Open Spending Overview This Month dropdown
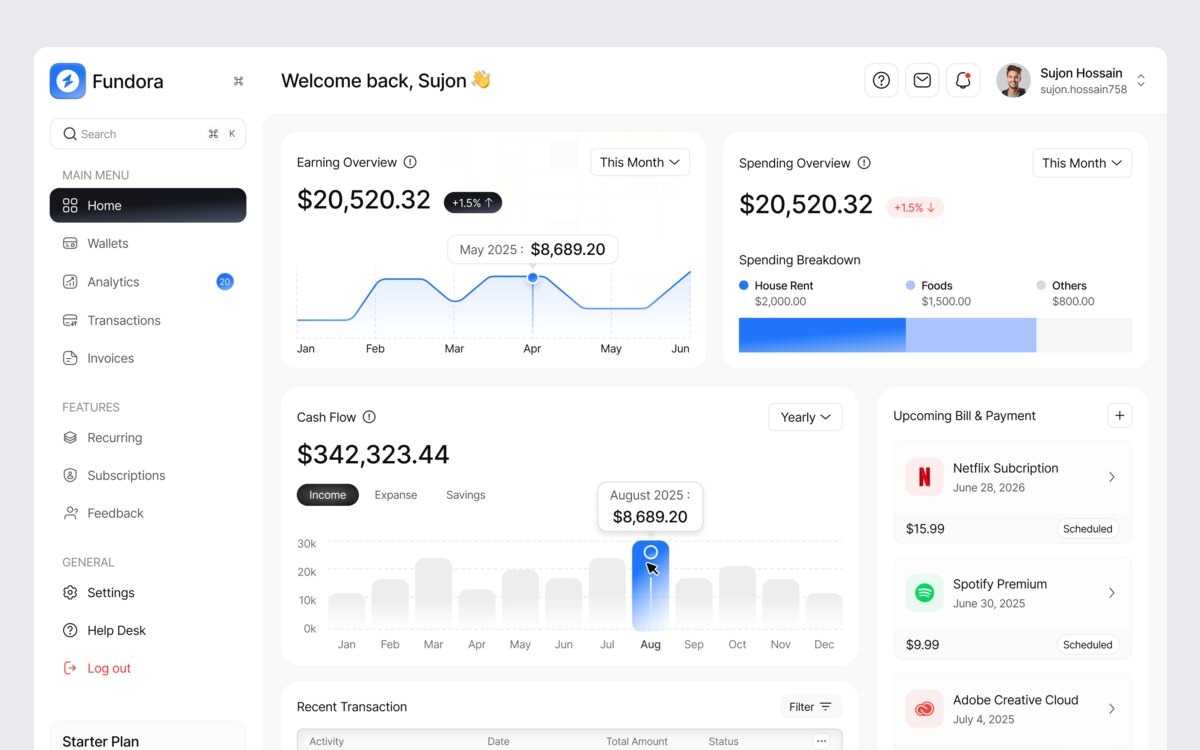The width and height of the screenshot is (1200, 750). [1082, 163]
